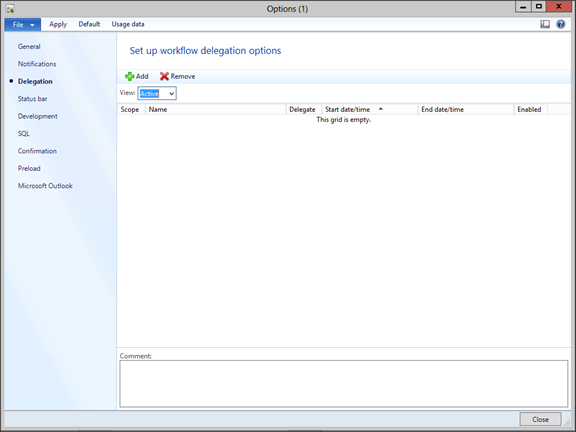The width and height of the screenshot is (576, 432).
Task: Click Default in the menu bar
Action: 89,24
